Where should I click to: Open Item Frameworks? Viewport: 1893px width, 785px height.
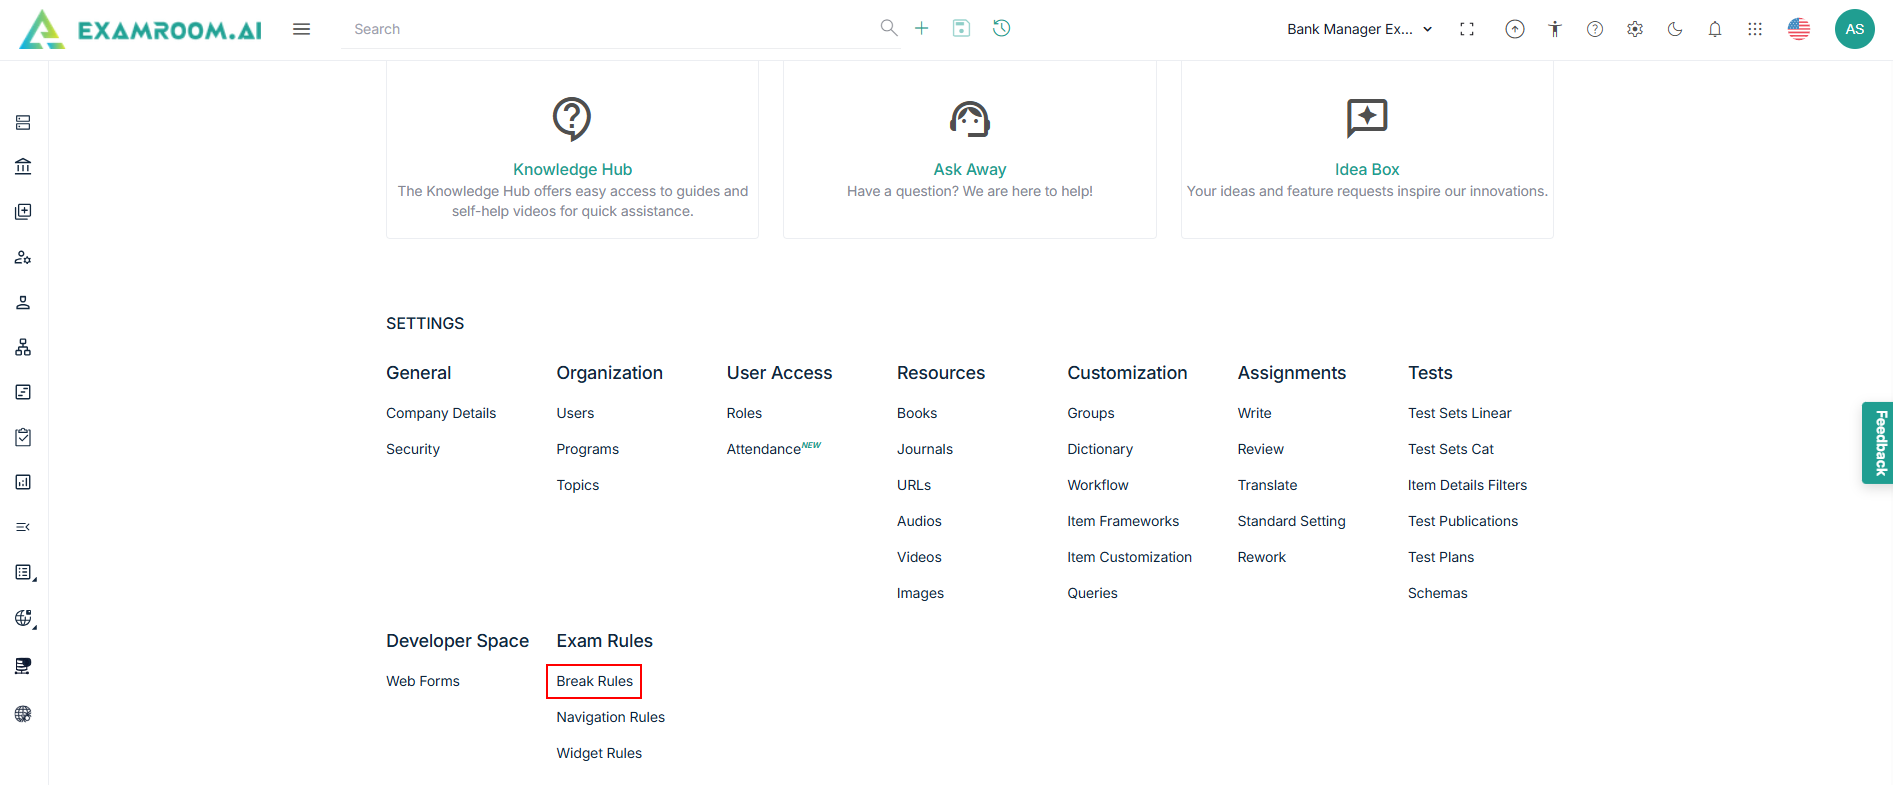tap(1123, 521)
